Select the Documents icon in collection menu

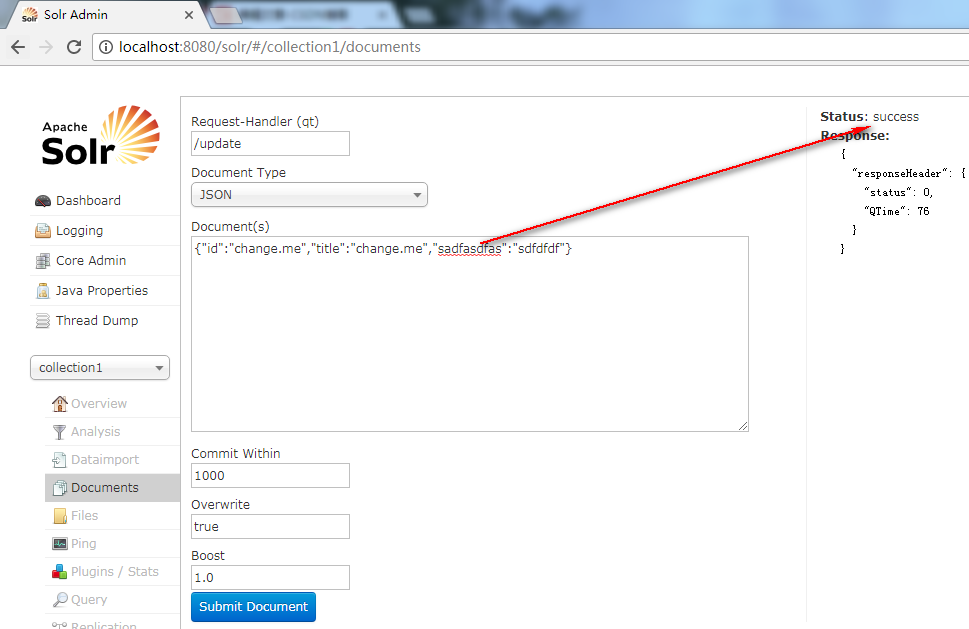59,488
